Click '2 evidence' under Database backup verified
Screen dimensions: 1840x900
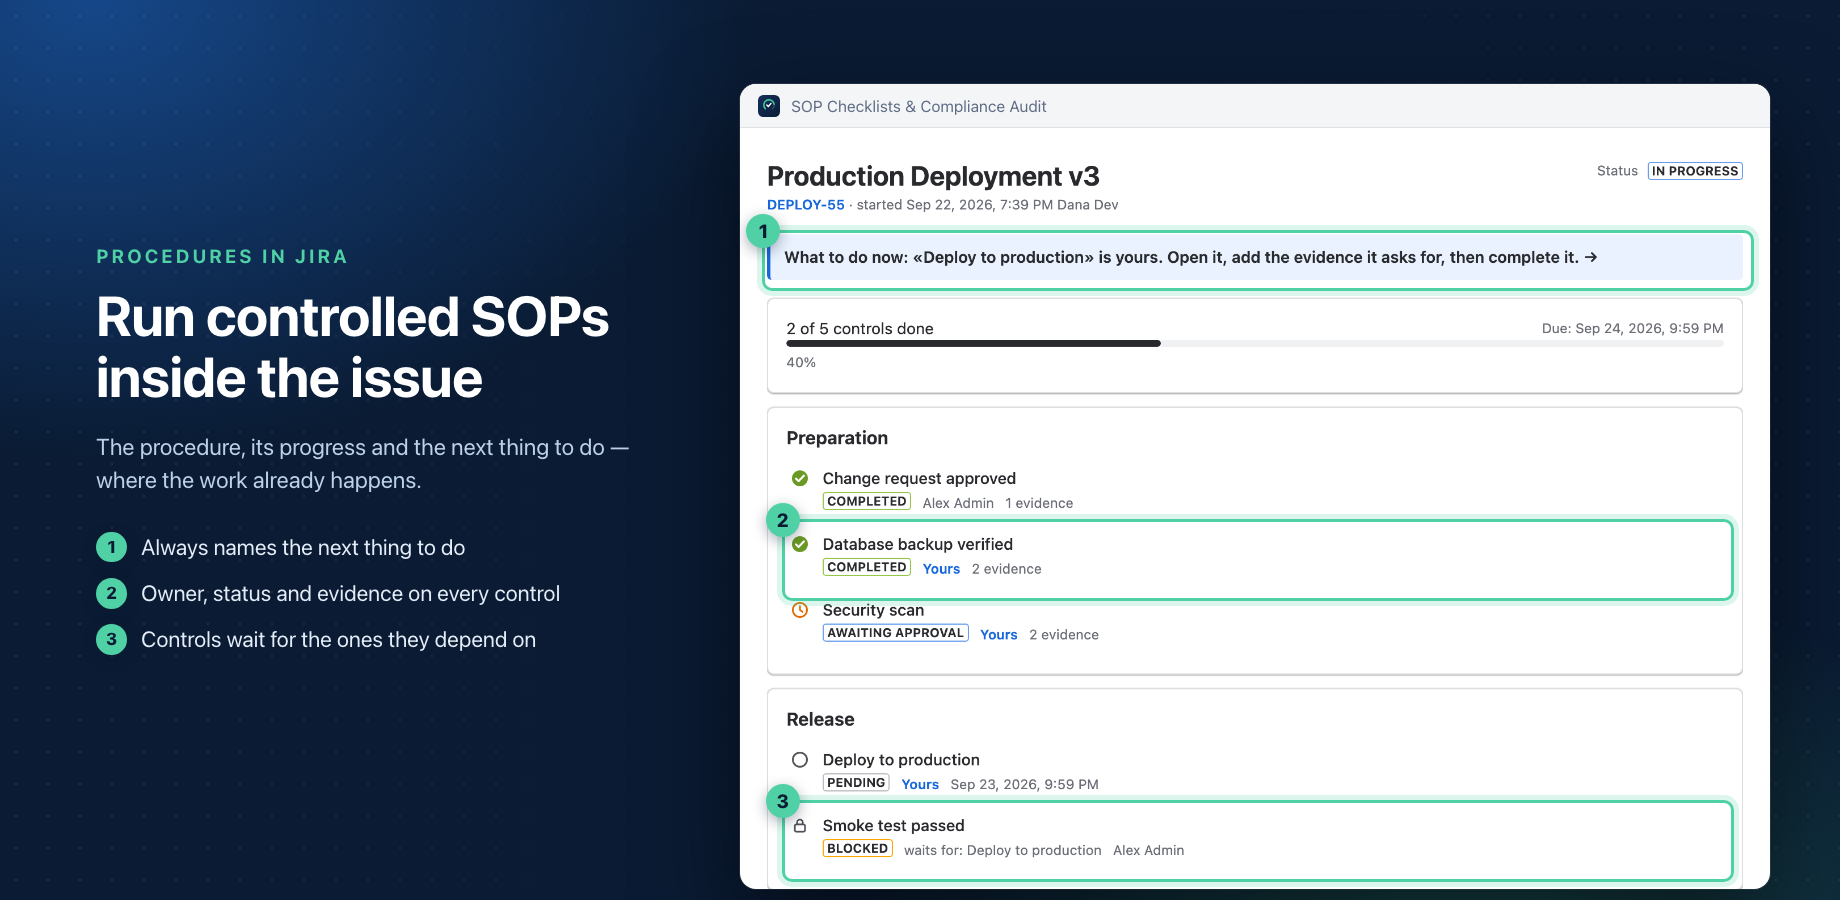point(1006,569)
